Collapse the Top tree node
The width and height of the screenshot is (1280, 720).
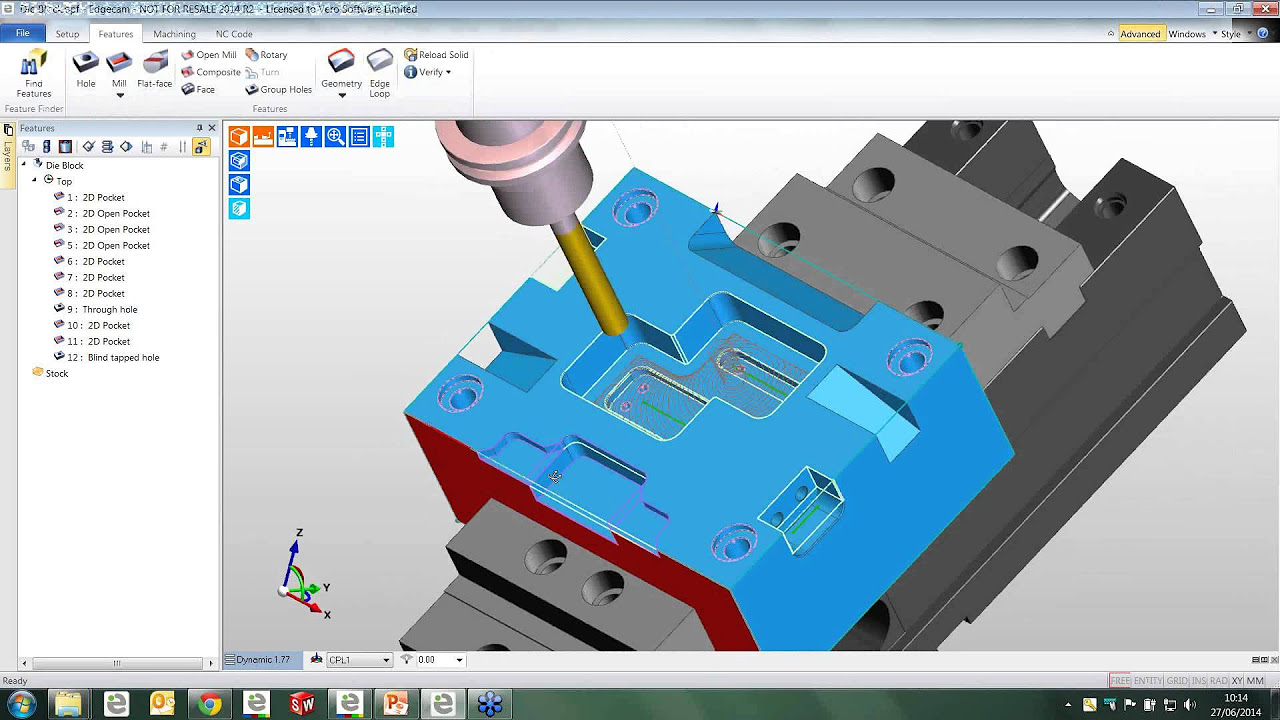(35, 180)
